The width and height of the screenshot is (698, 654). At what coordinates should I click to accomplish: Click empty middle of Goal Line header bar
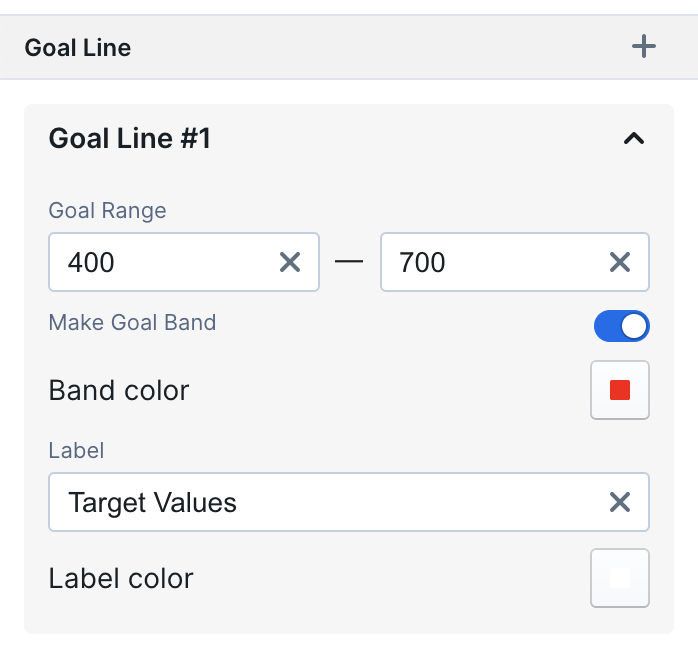380,47
